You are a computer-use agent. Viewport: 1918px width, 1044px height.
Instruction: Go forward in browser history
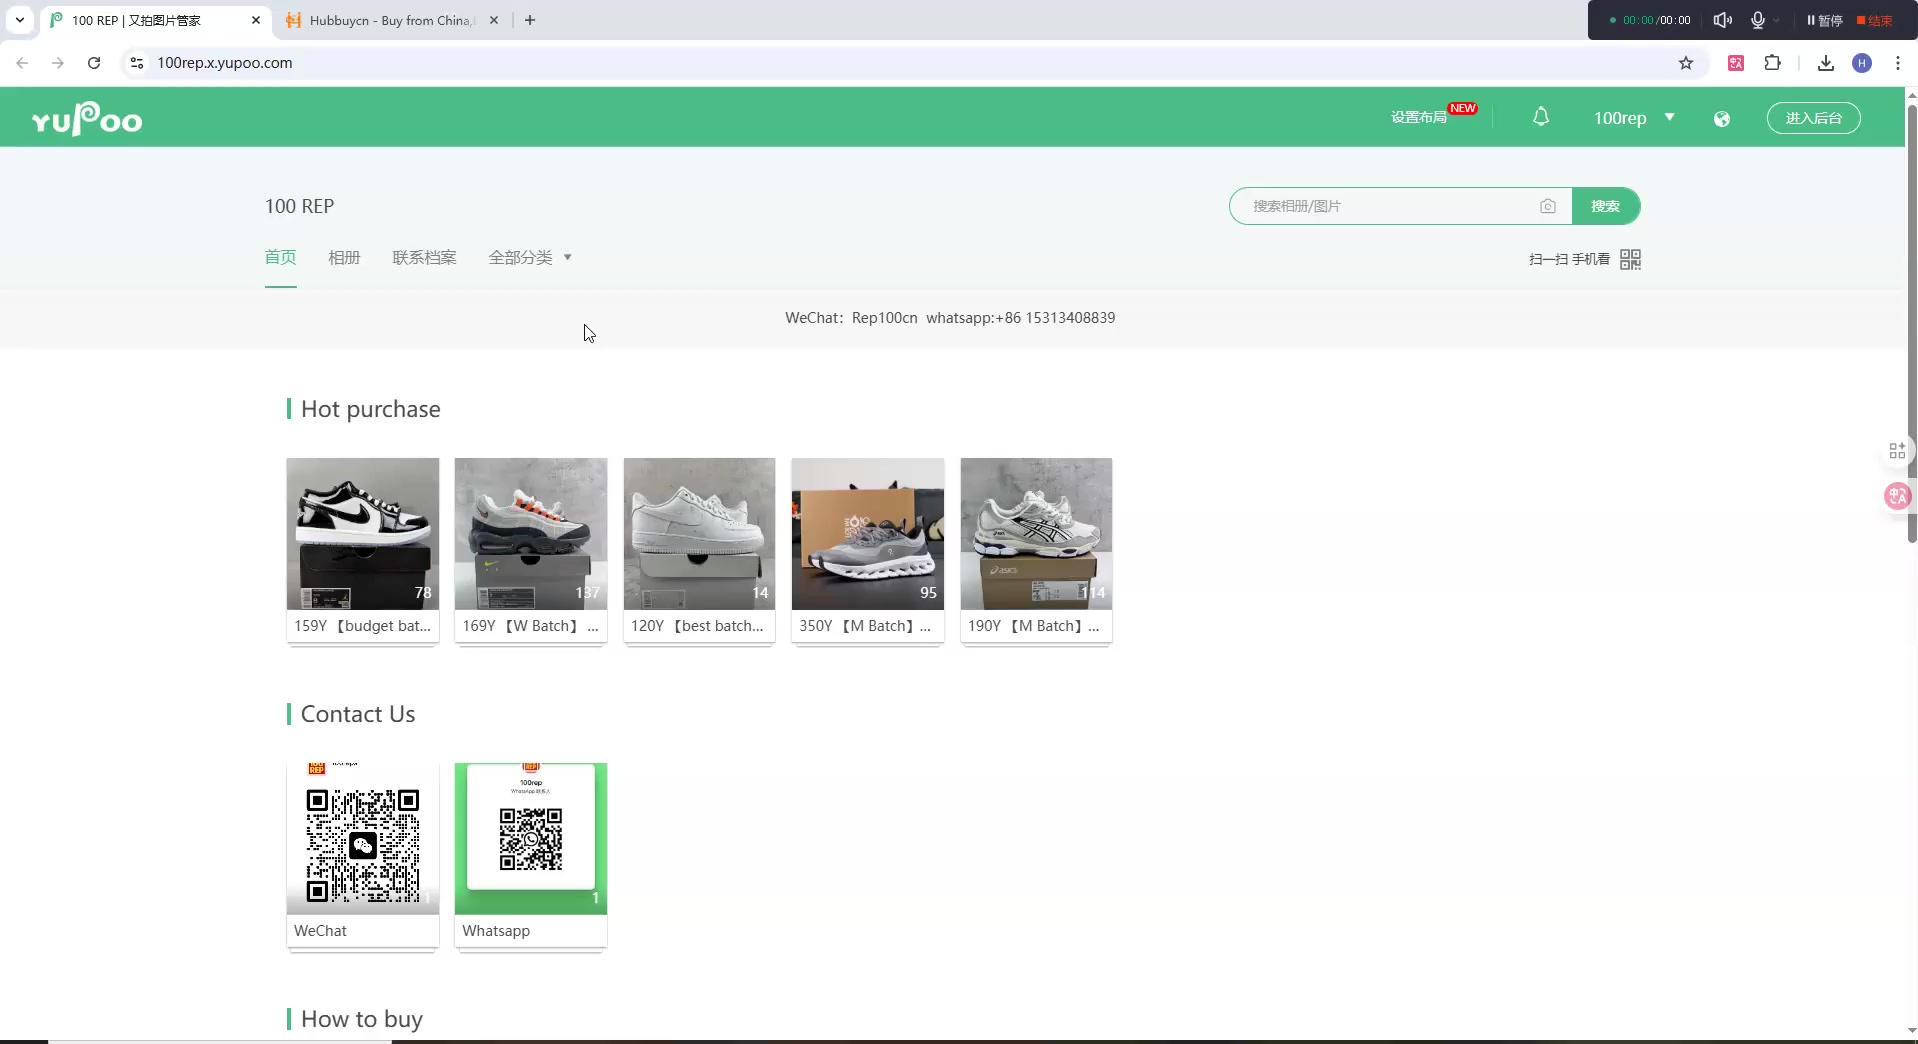tap(58, 63)
